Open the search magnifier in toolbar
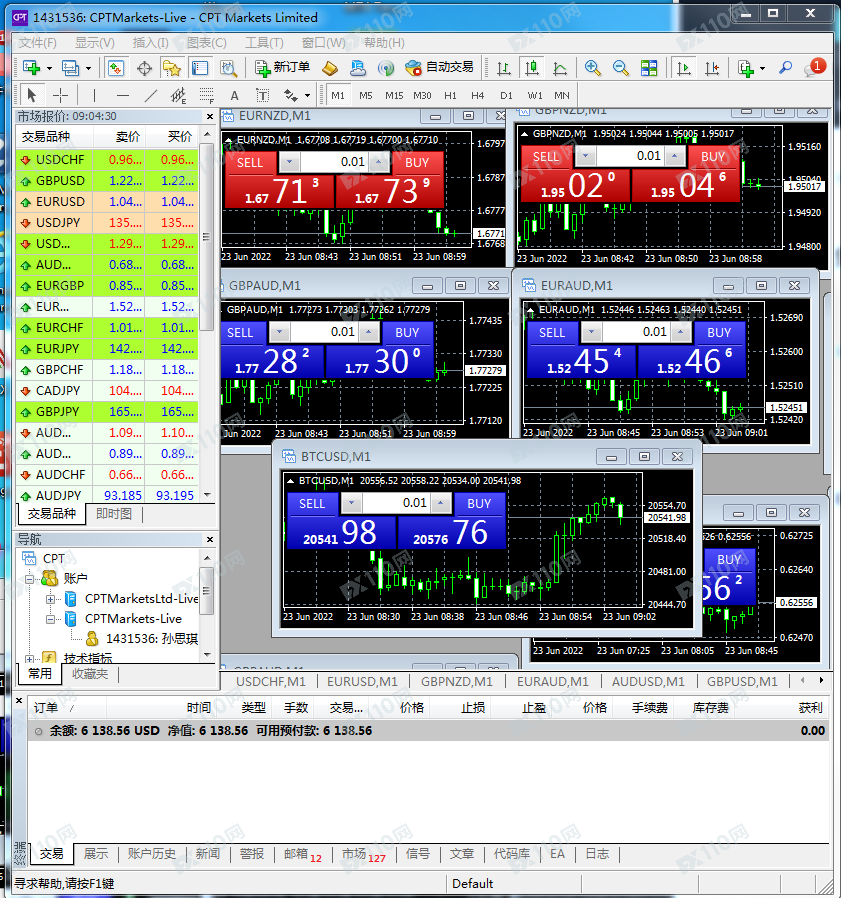841x898 pixels. pyautogui.click(x=785, y=68)
